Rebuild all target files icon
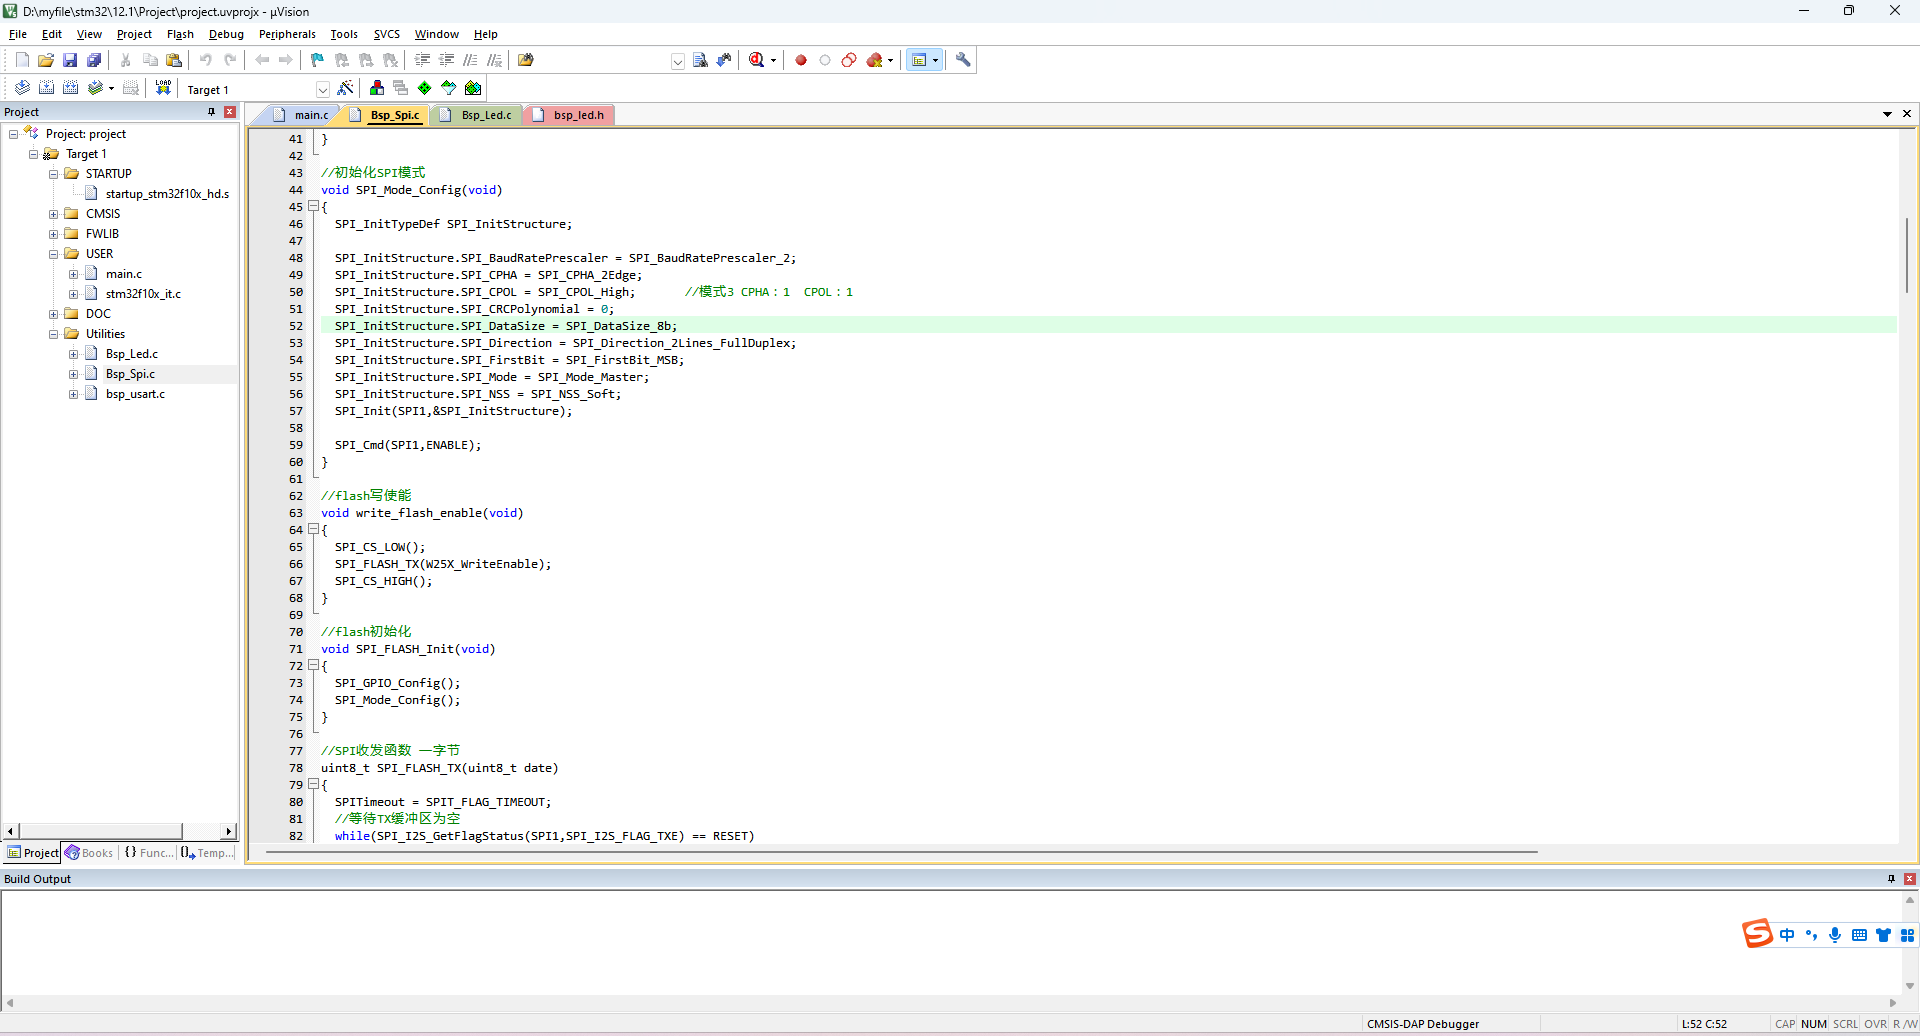 pyautogui.click(x=70, y=88)
